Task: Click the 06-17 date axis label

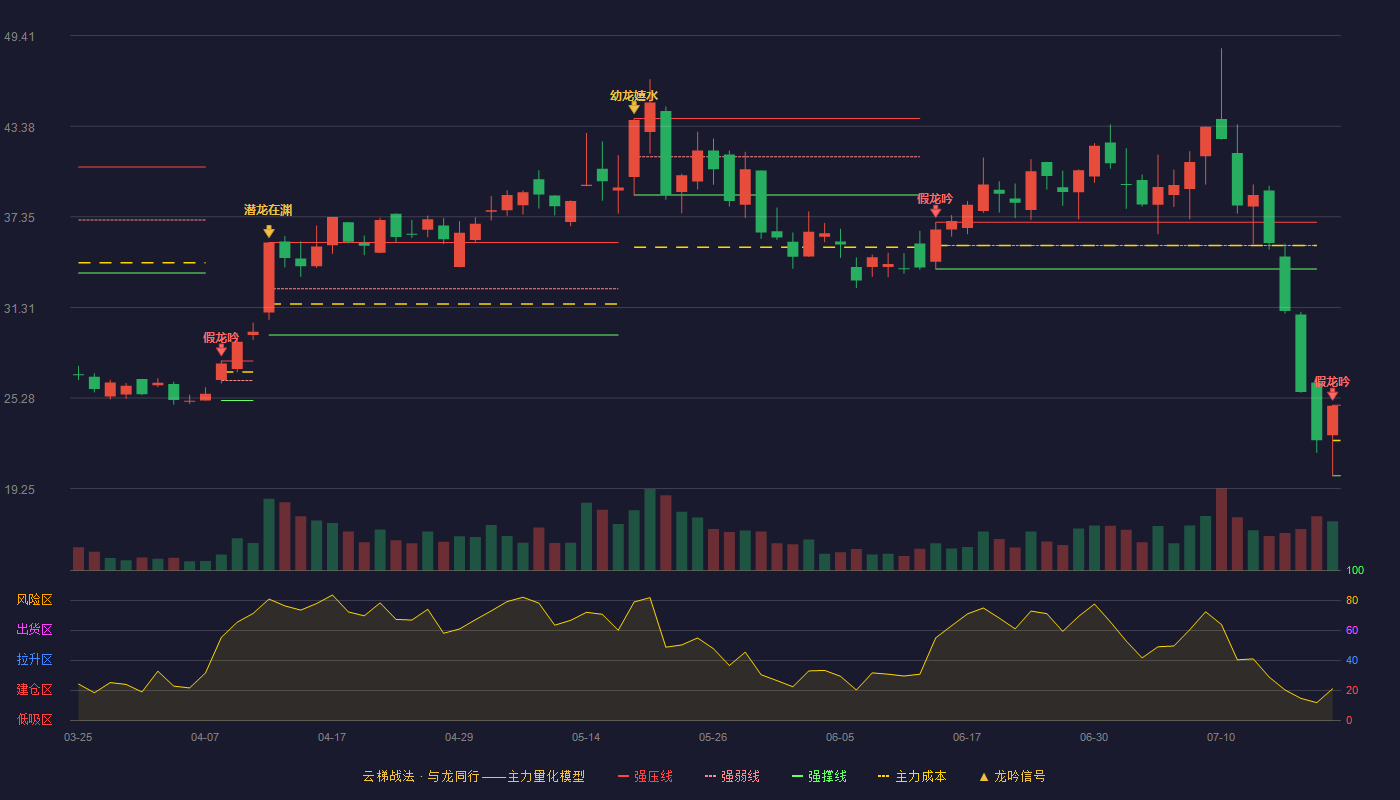Action: (x=967, y=737)
